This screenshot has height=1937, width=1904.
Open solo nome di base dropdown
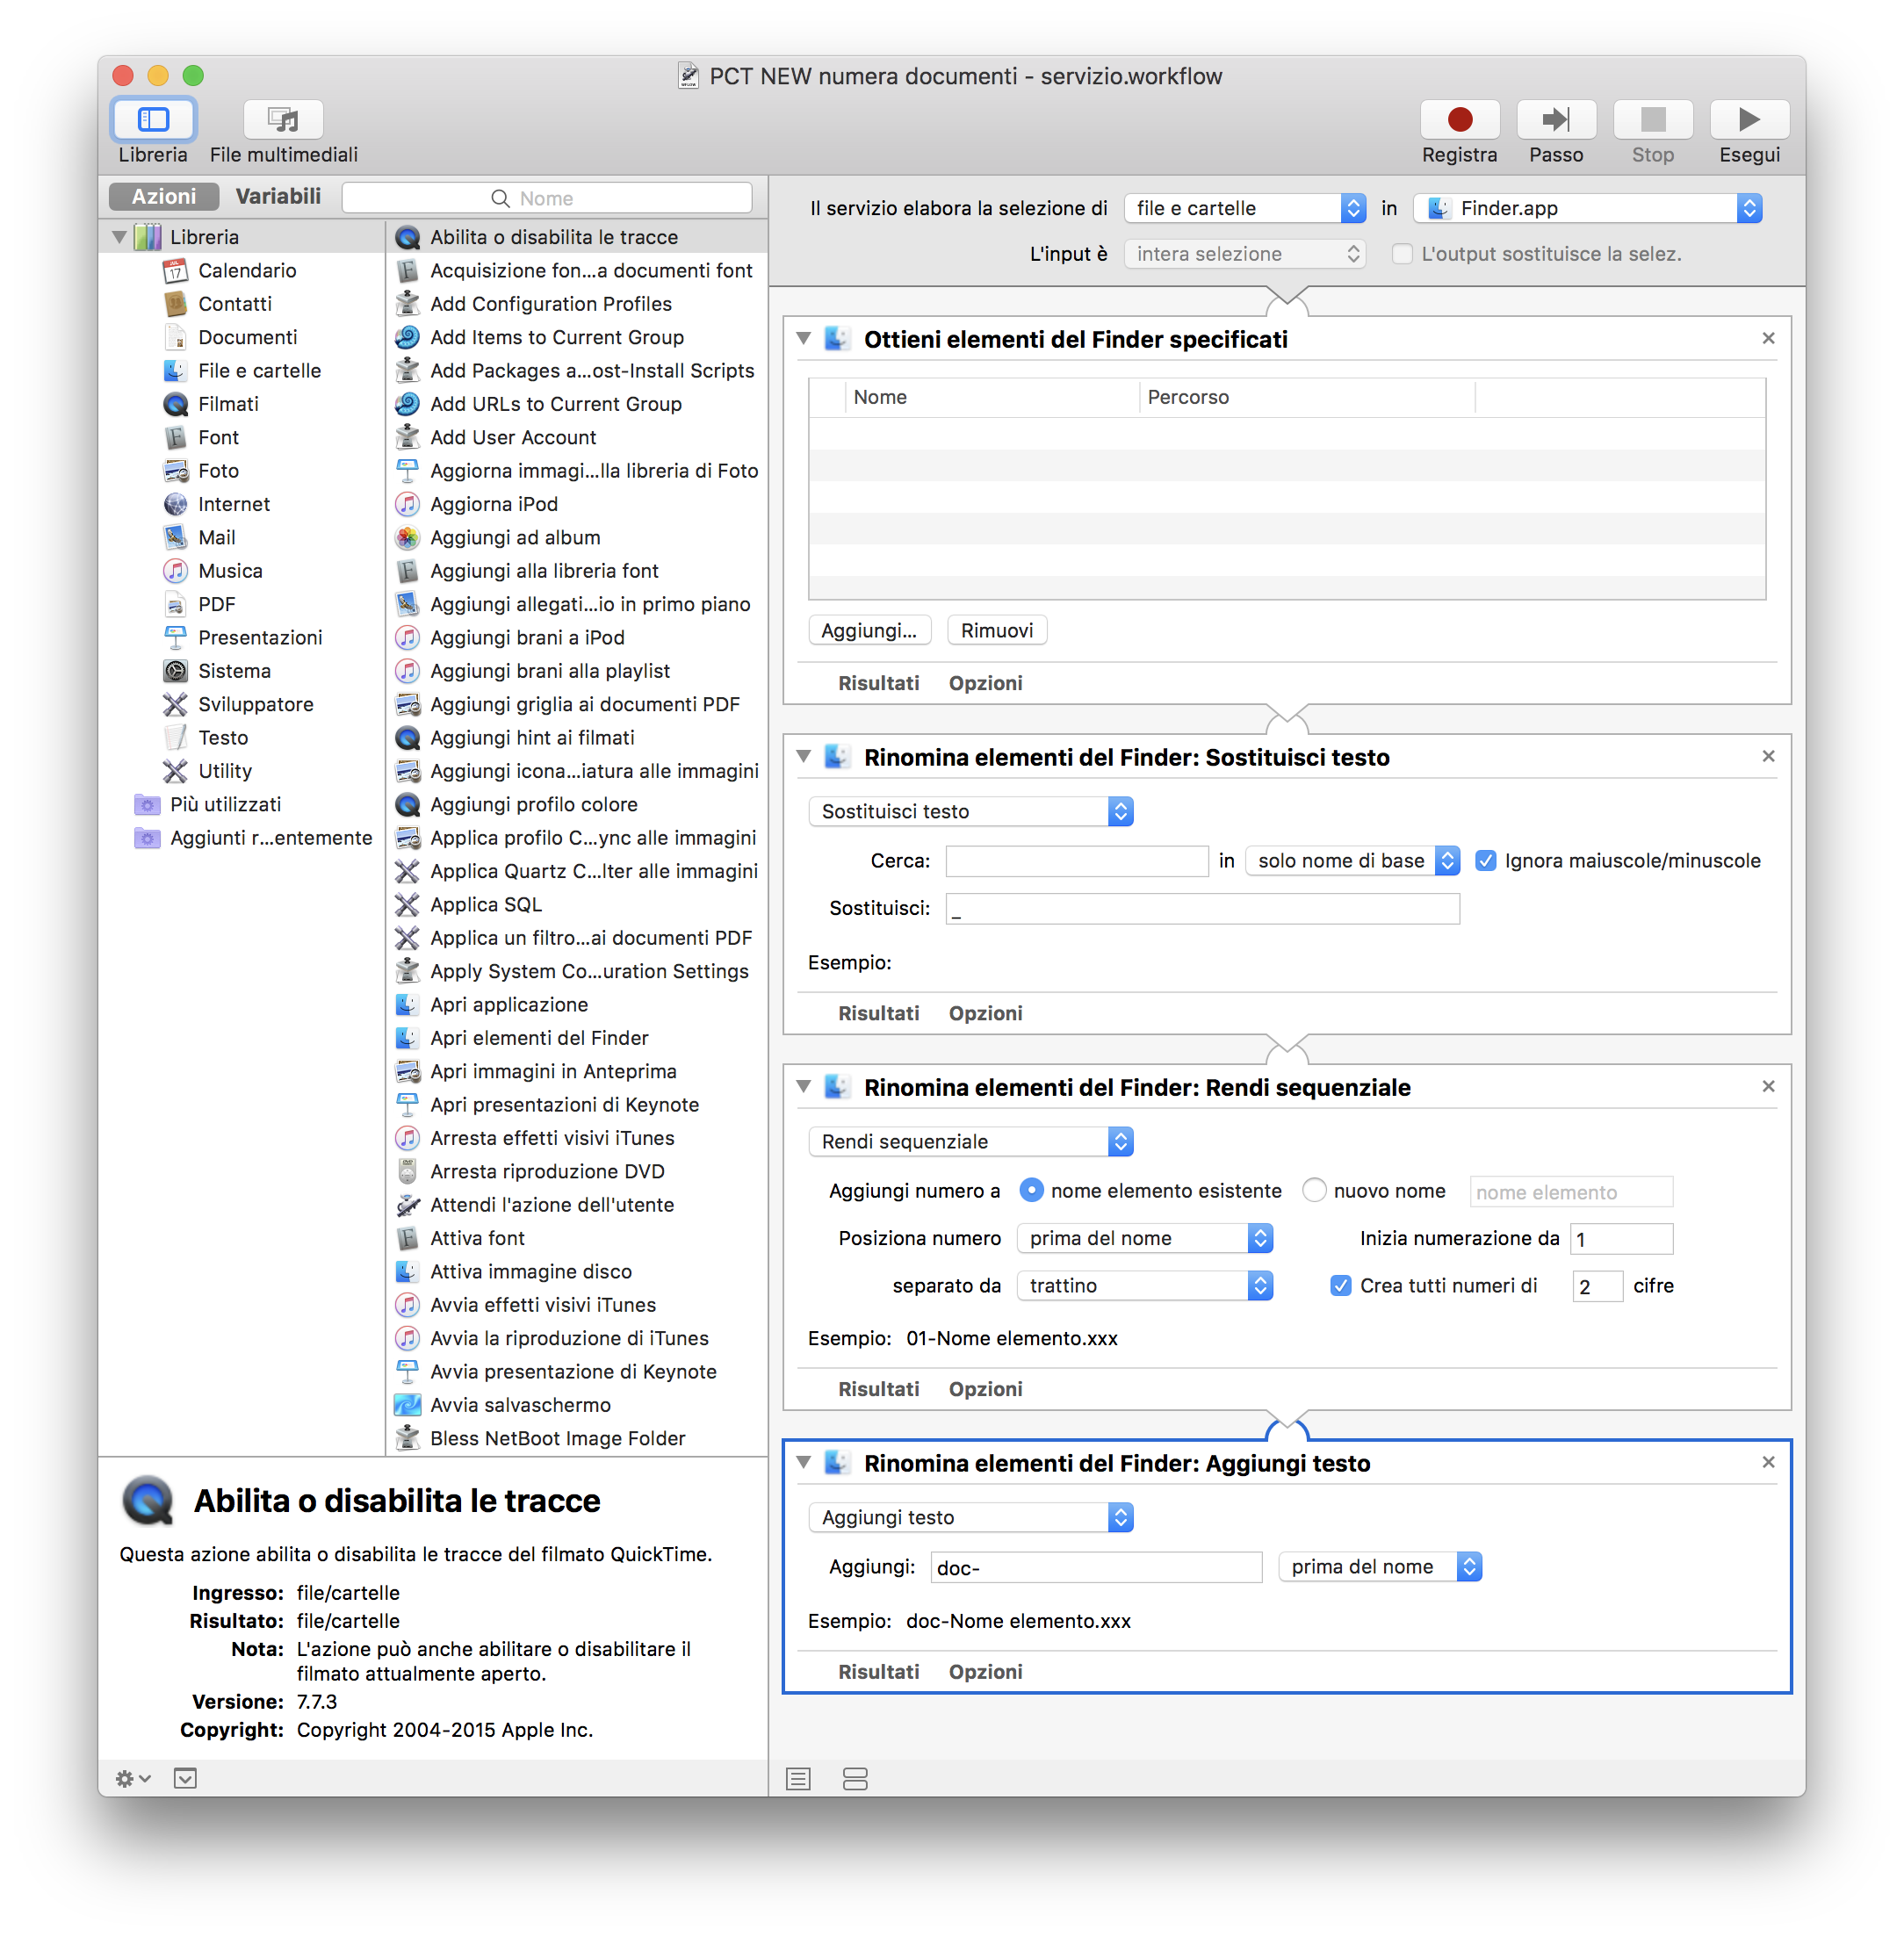[x=1352, y=861]
